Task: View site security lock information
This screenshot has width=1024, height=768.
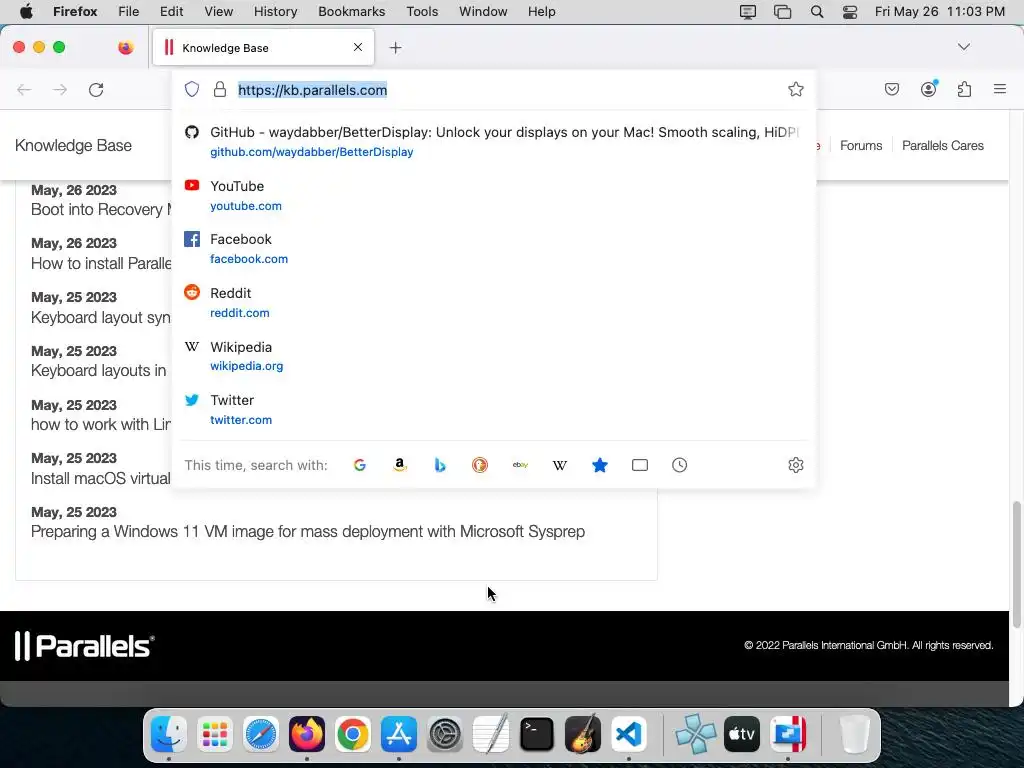Action: click(x=220, y=89)
